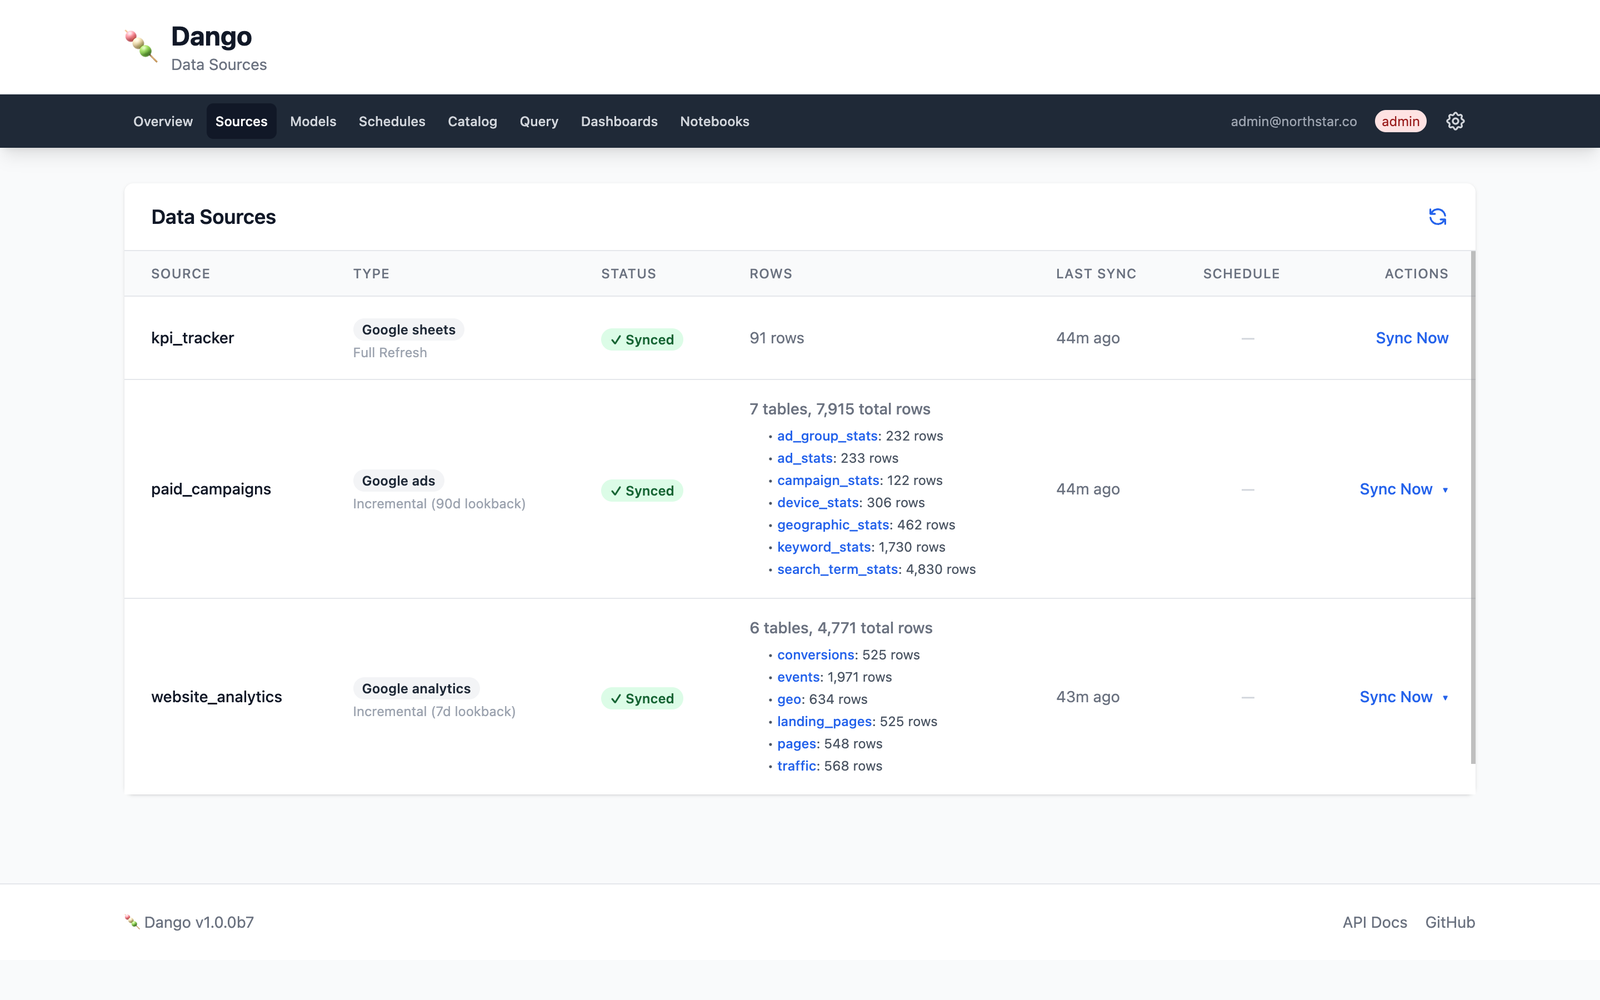Open the pages table link
Image resolution: width=1600 pixels, height=1000 pixels.
tap(797, 744)
